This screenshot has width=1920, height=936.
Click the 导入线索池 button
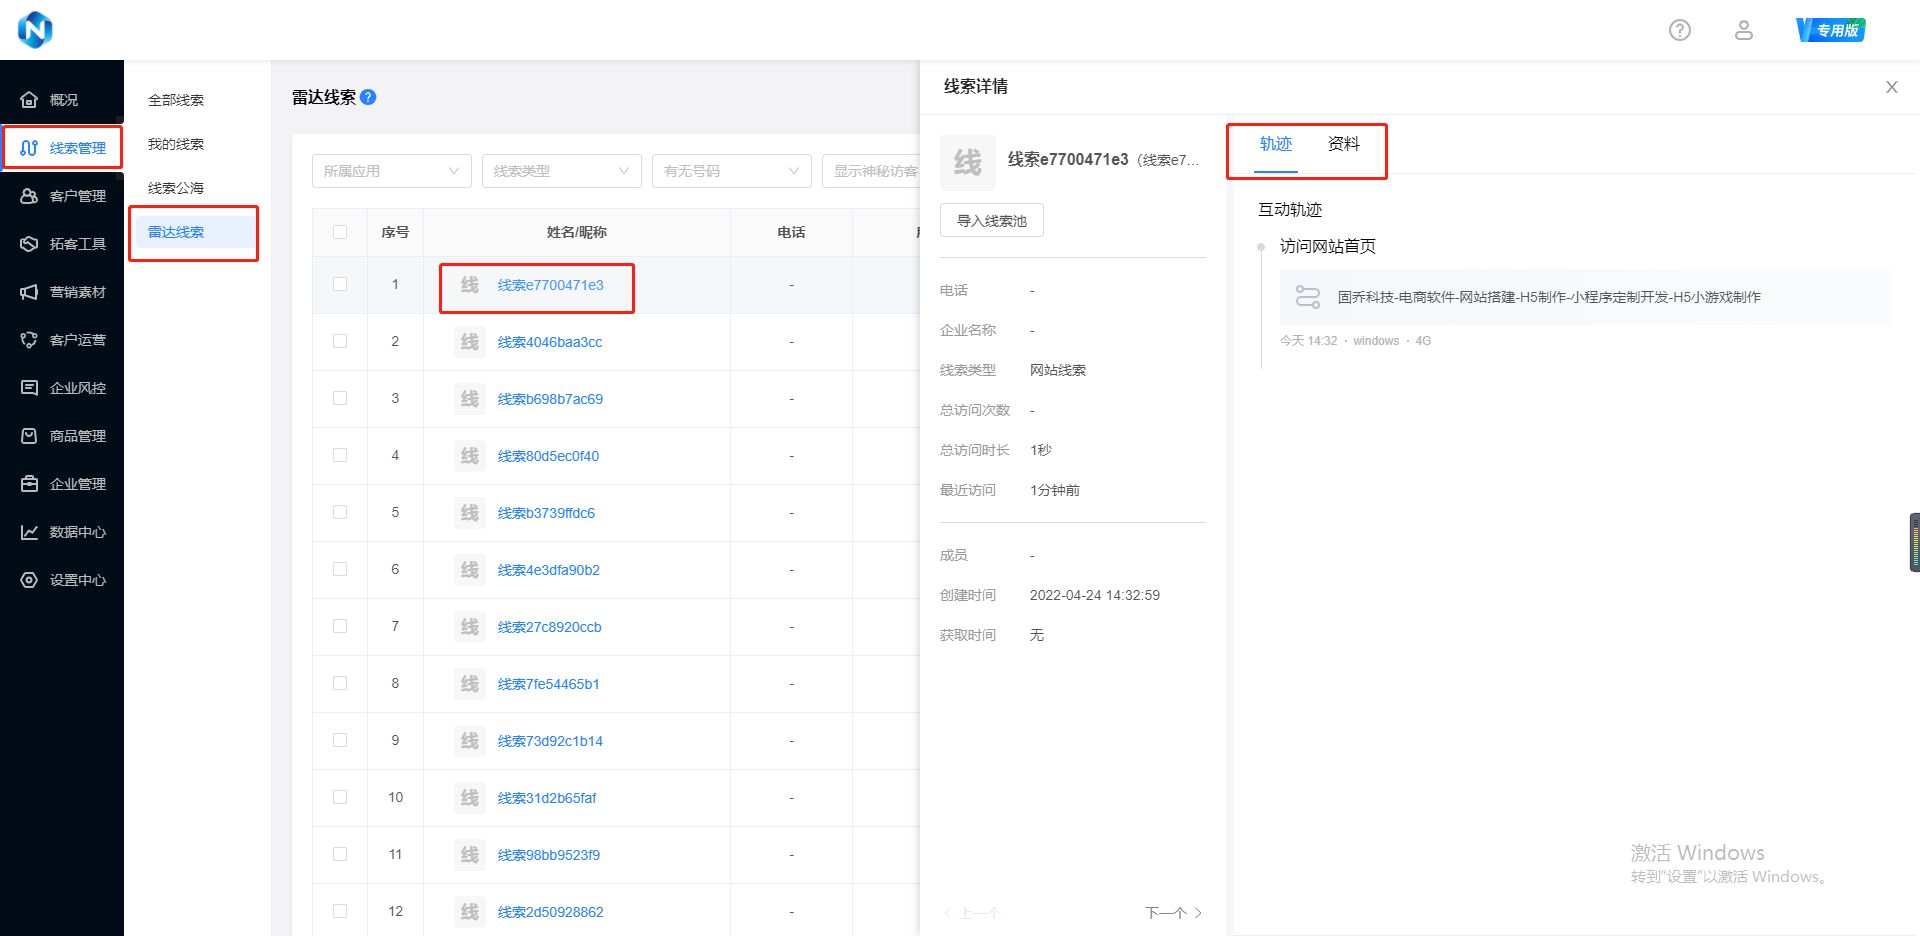click(991, 220)
